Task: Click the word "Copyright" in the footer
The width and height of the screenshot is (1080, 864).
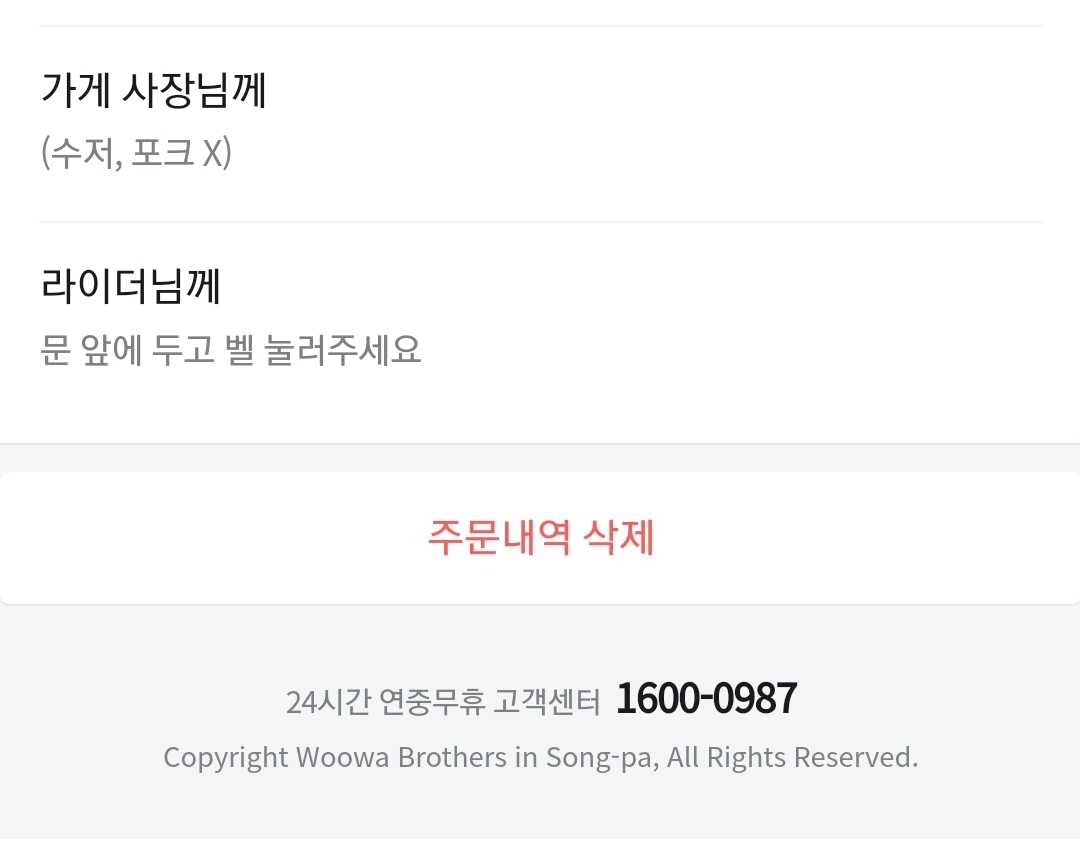Action: 226,758
